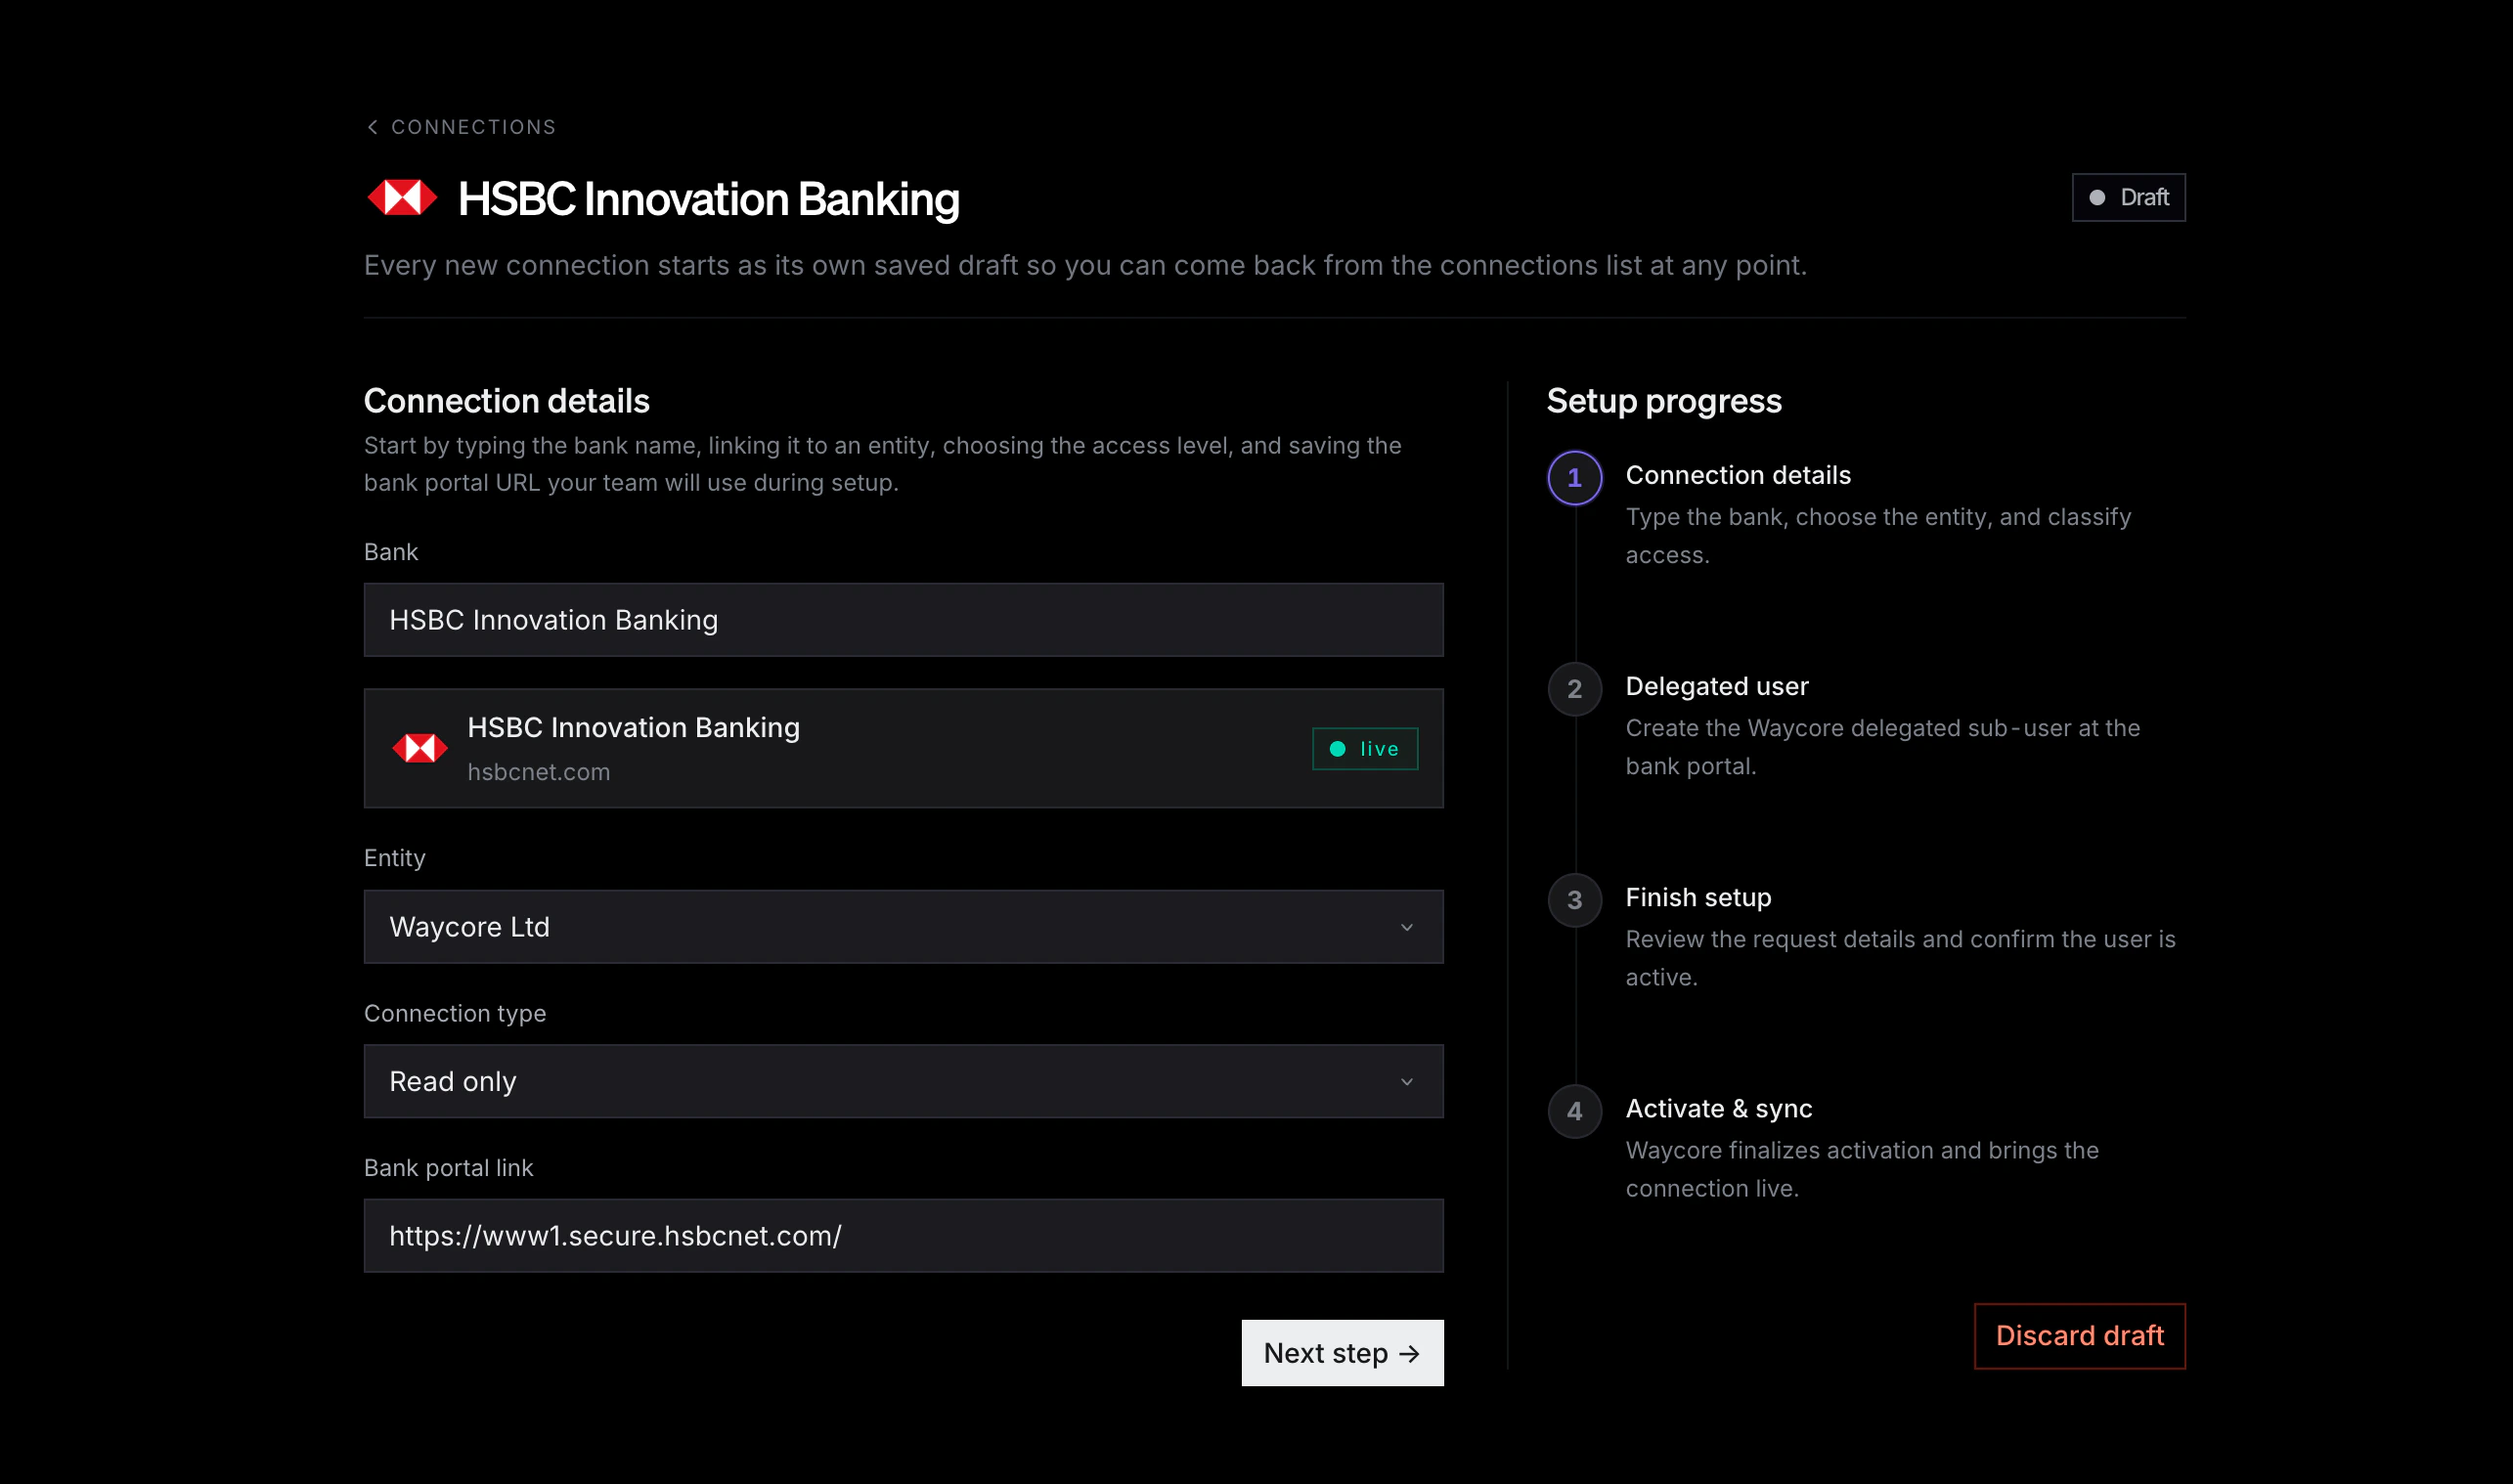Select step 3 Finish setup circle

click(x=1574, y=900)
